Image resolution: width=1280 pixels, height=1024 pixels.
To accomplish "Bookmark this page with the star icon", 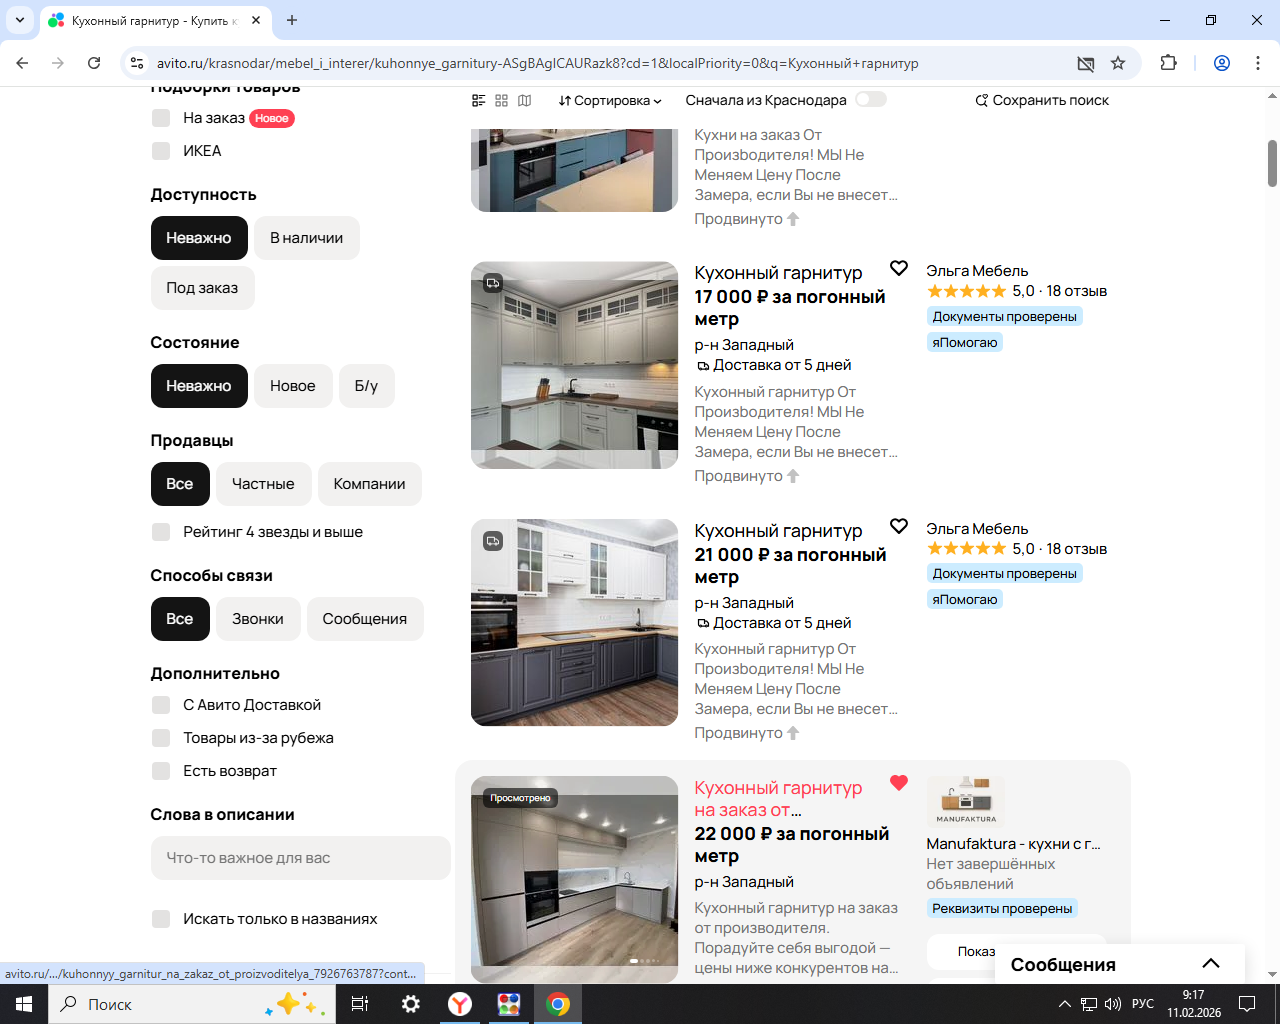I will (1118, 63).
